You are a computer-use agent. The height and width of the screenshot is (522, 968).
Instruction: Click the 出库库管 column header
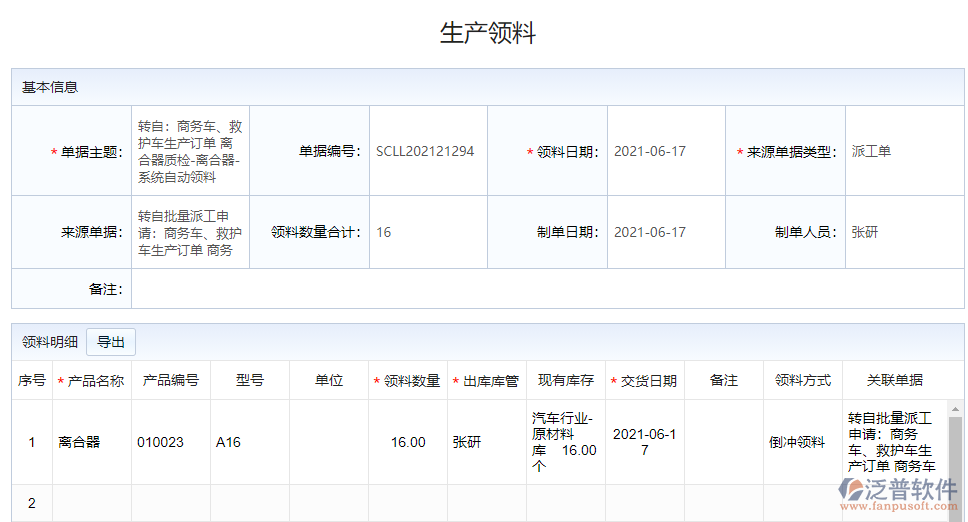click(486, 381)
